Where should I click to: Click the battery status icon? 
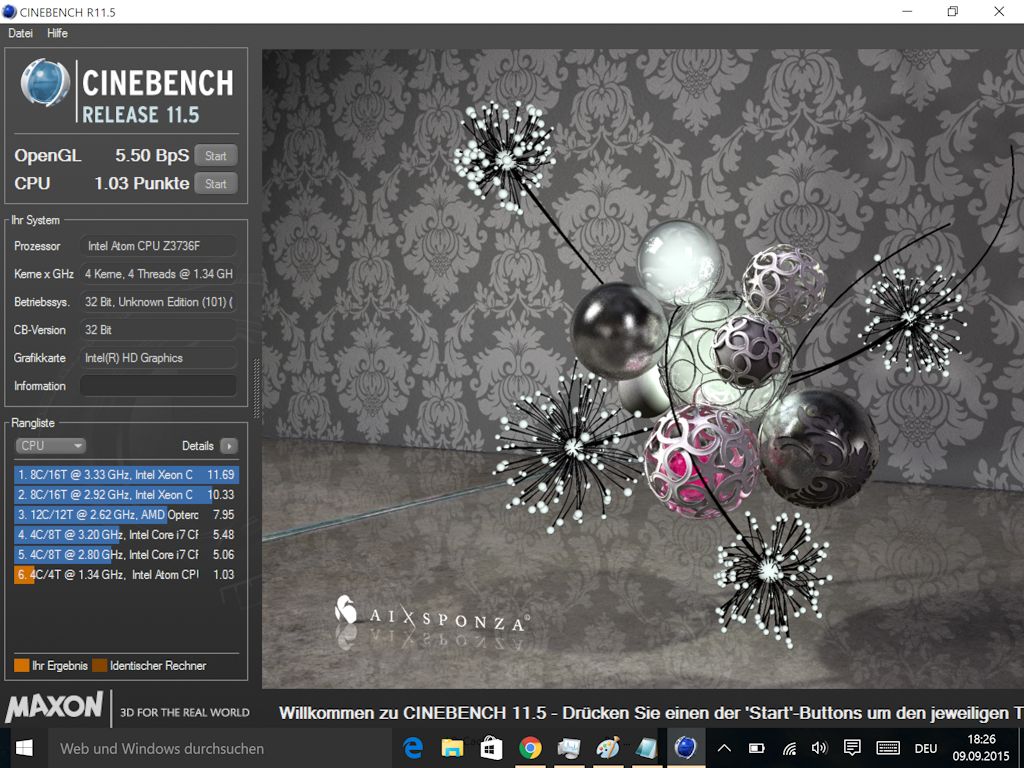click(x=756, y=748)
